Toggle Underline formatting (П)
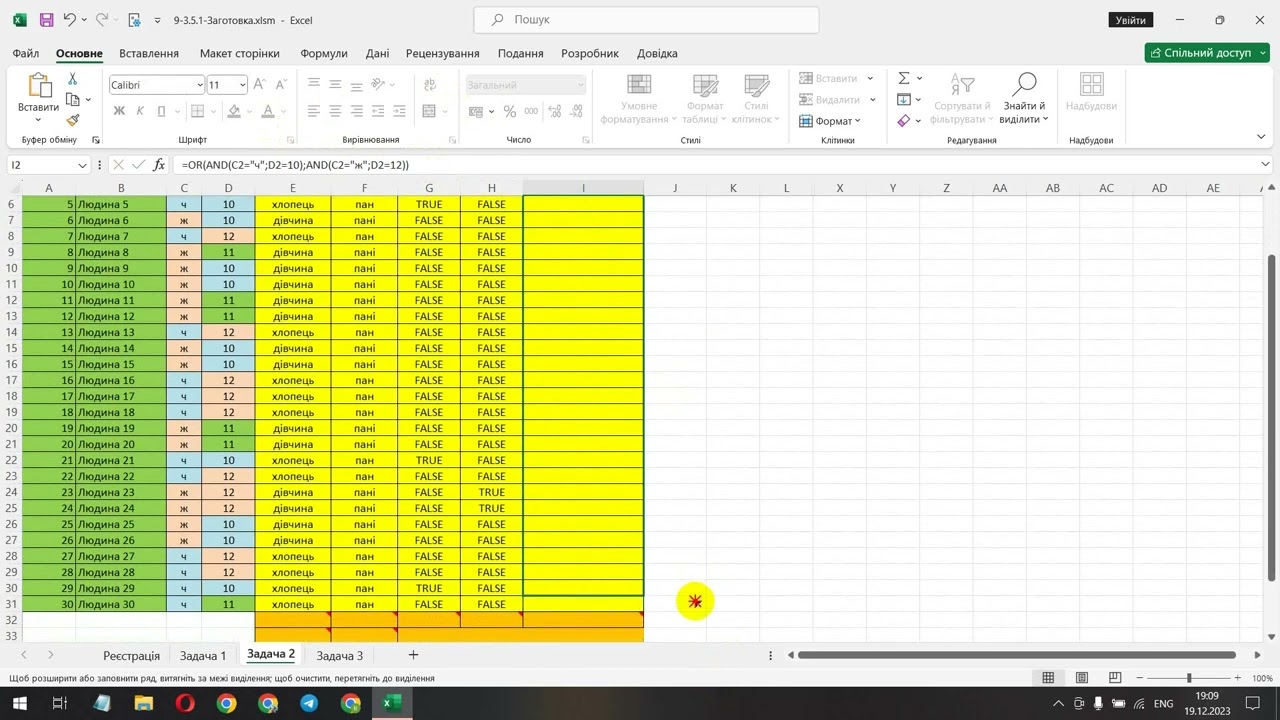Screen dimensions: 1280x720 pos(160,111)
